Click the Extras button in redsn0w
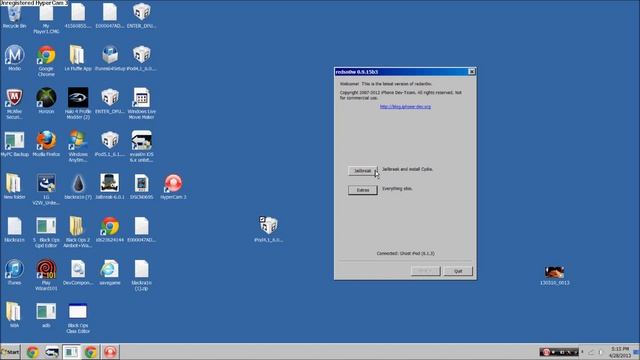Screen dimensions: 640x360 (362, 190)
